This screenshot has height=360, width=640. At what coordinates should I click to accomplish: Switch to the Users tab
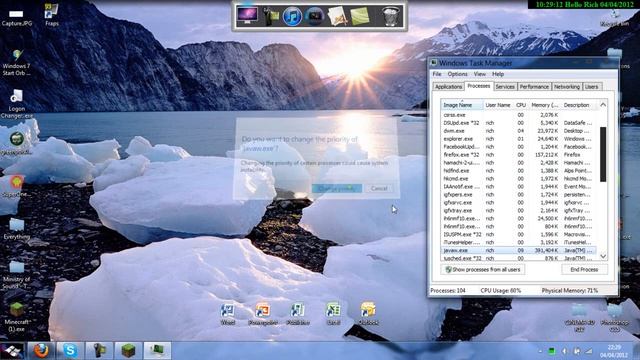click(x=591, y=87)
